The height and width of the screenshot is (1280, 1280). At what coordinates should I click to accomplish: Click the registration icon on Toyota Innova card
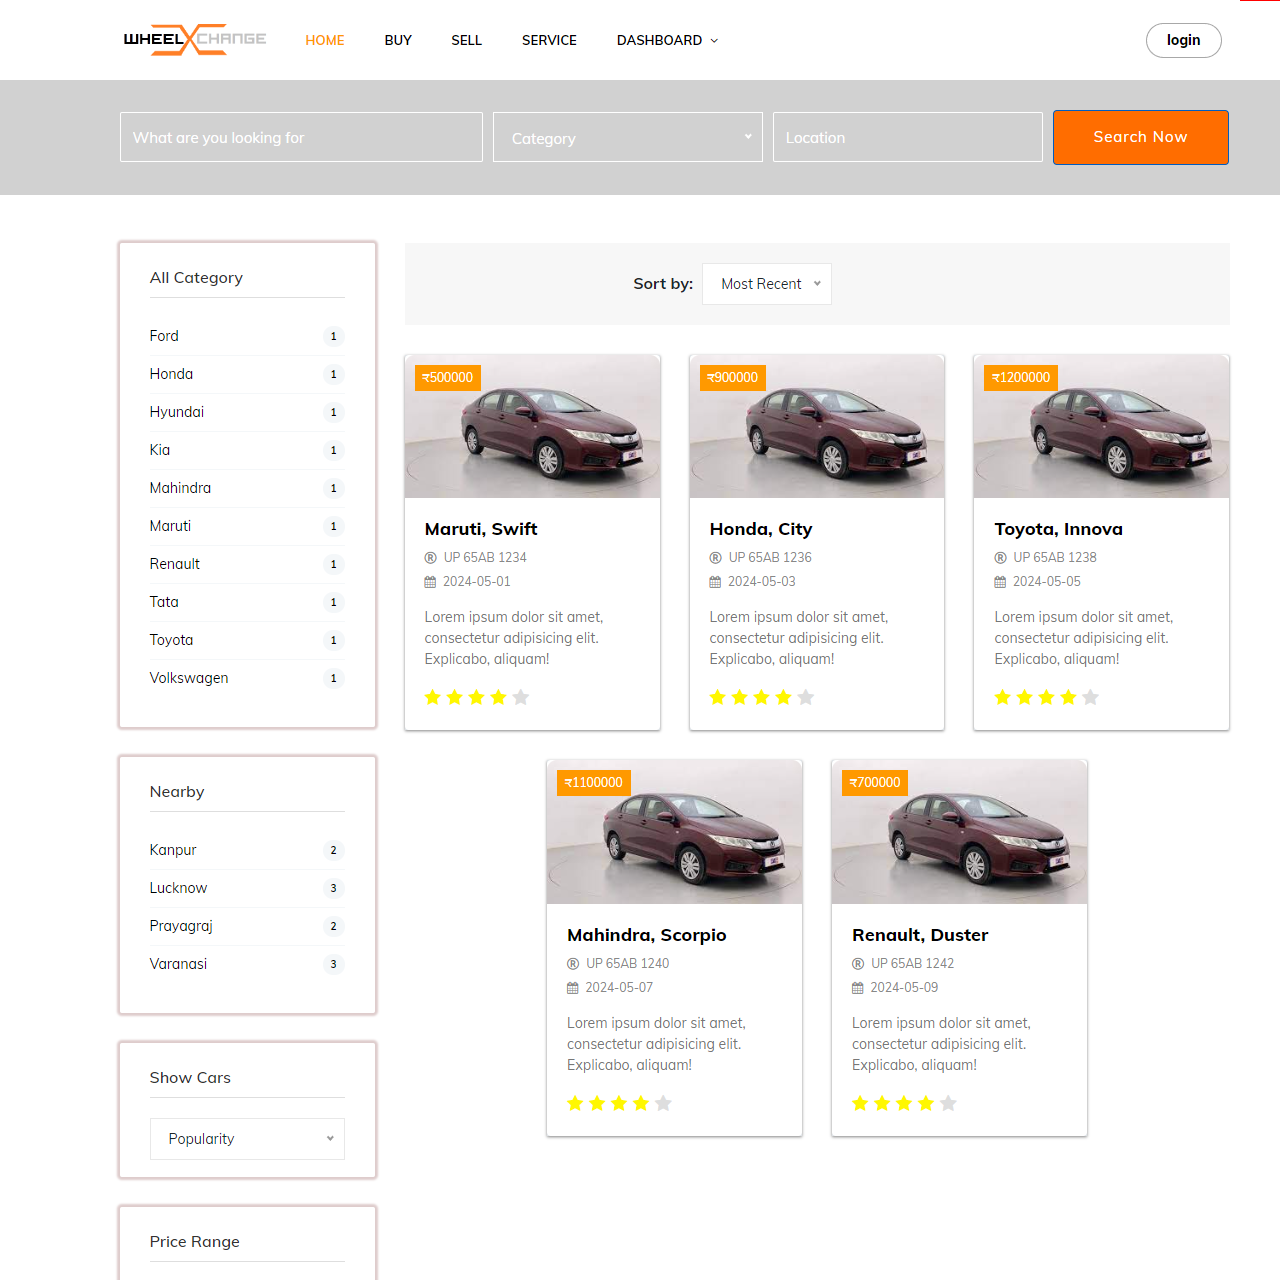click(1000, 558)
